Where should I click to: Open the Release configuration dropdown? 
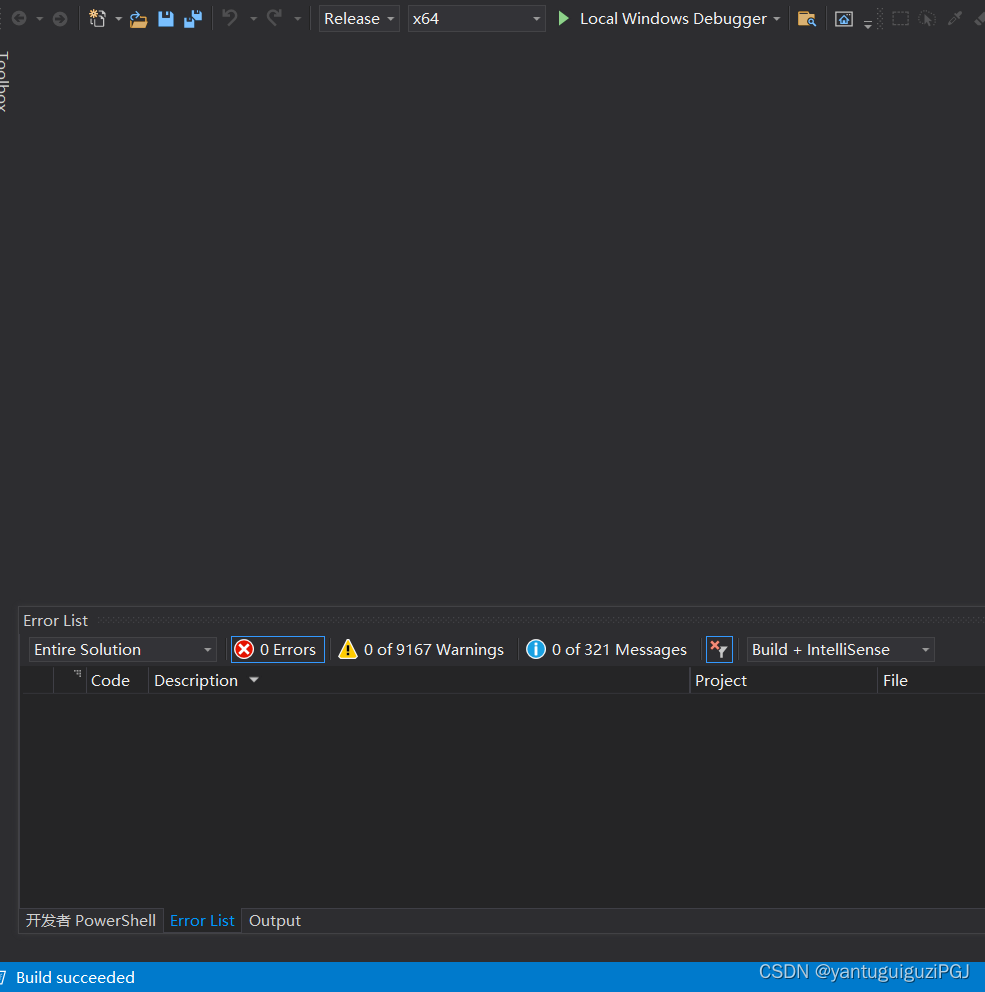coord(358,18)
